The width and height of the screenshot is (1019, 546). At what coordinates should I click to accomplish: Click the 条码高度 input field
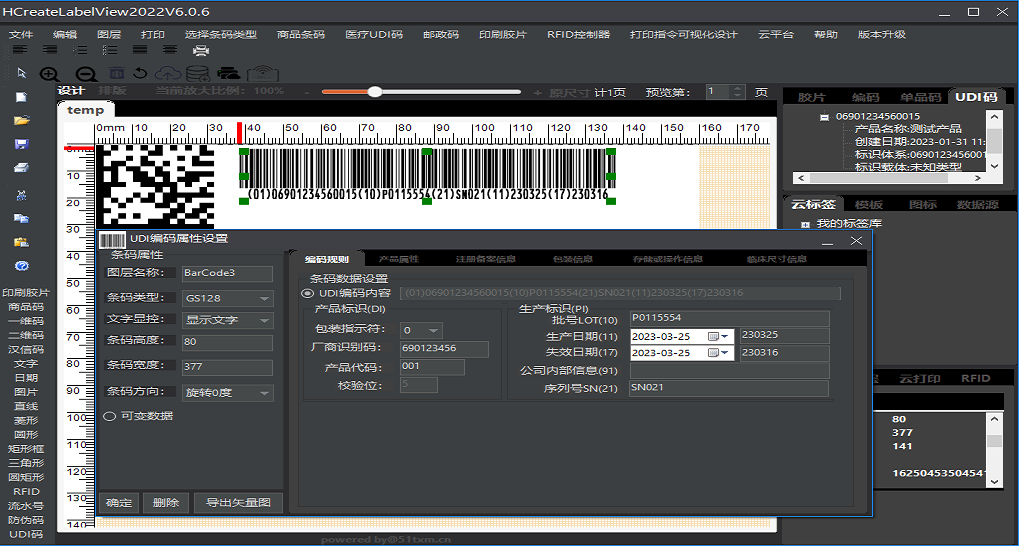point(227,342)
